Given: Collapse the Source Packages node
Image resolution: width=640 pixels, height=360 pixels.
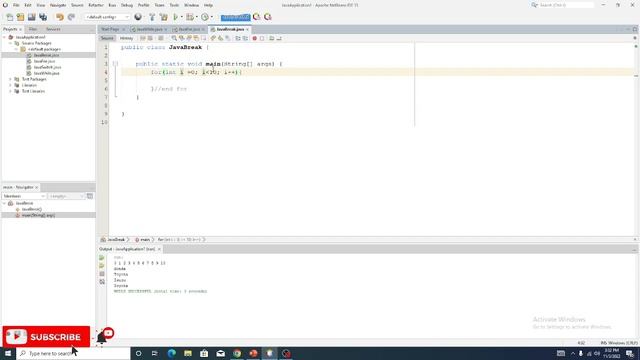Looking at the screenshot, I should click(x=11, y=43).
